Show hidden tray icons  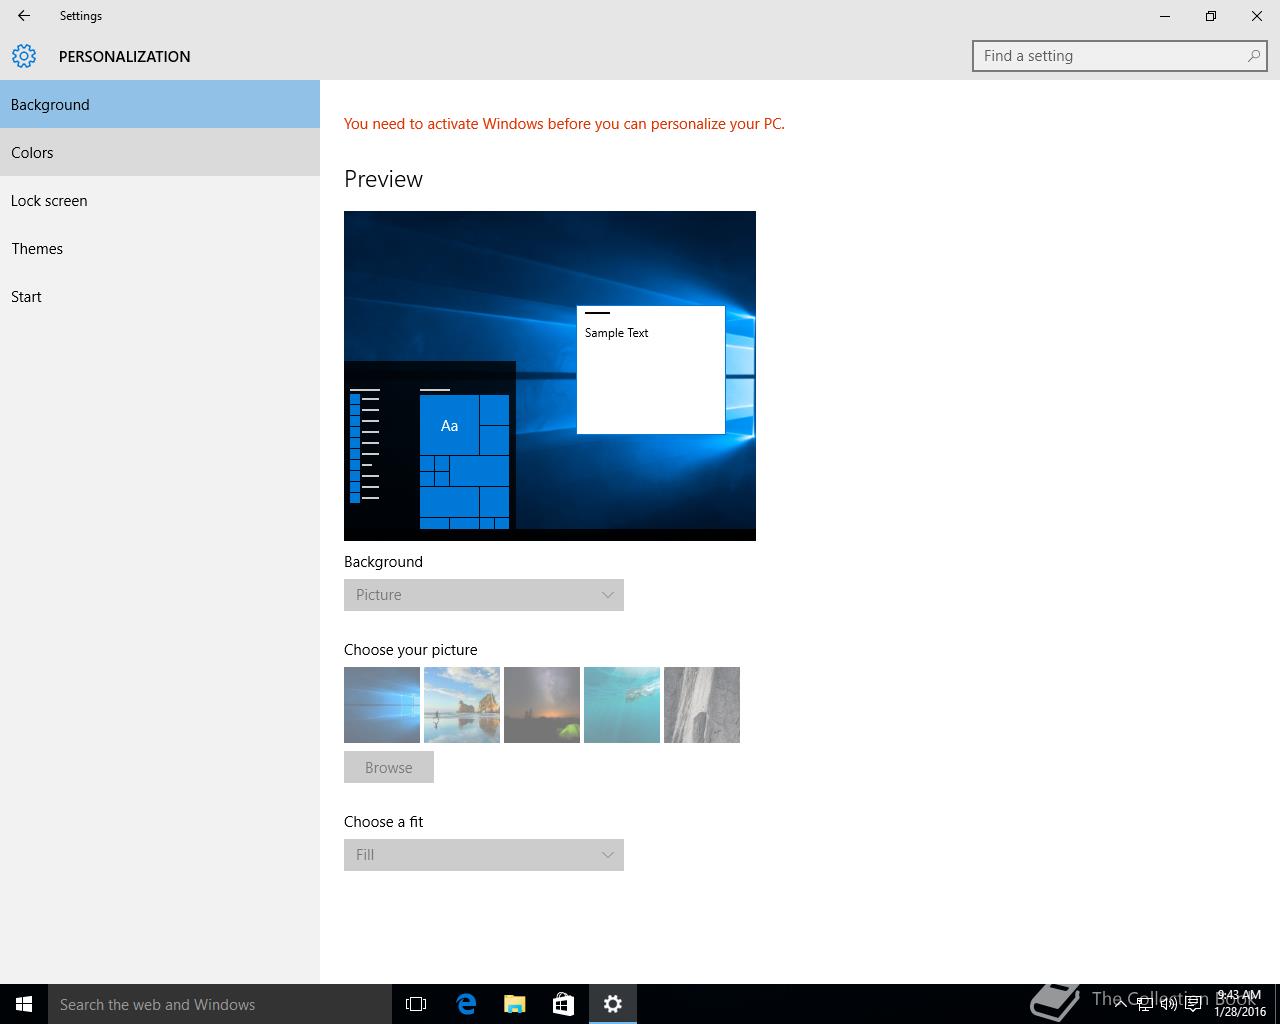[1121, 1004]
